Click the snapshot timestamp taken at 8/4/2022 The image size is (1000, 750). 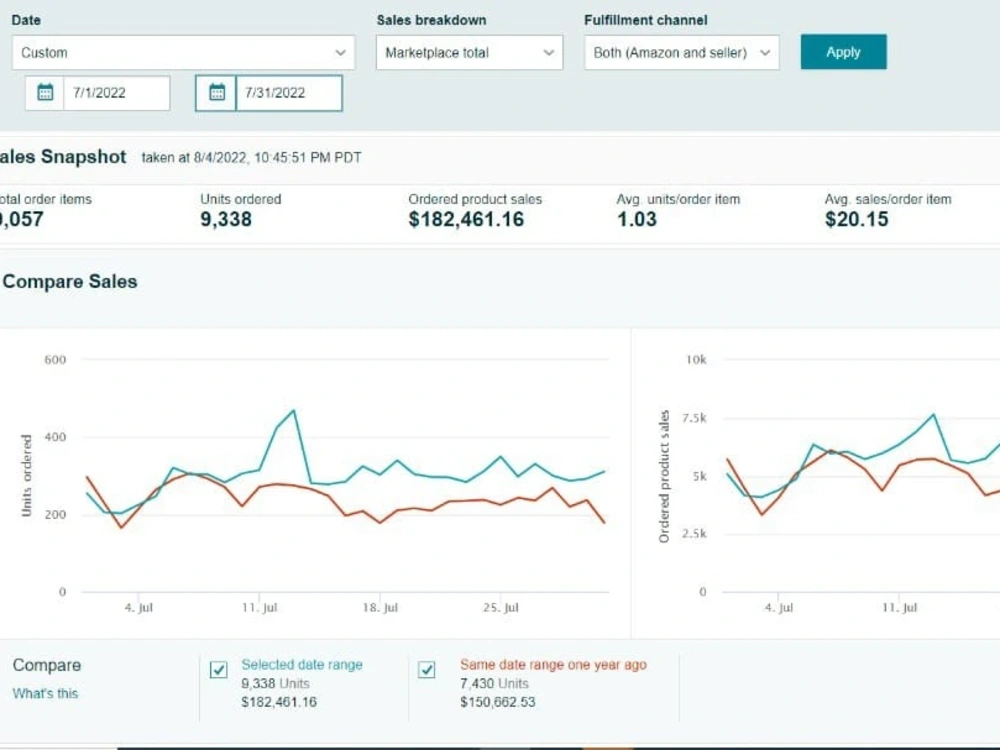[x=251, y=158]
